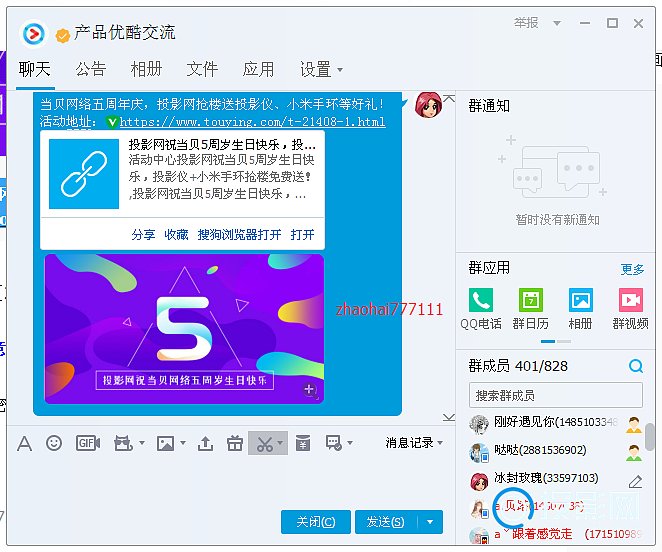The height and width of the screenshot is (552, 662).
Task: Upload a file with the upload icon
Action: [x=205, y=443]
